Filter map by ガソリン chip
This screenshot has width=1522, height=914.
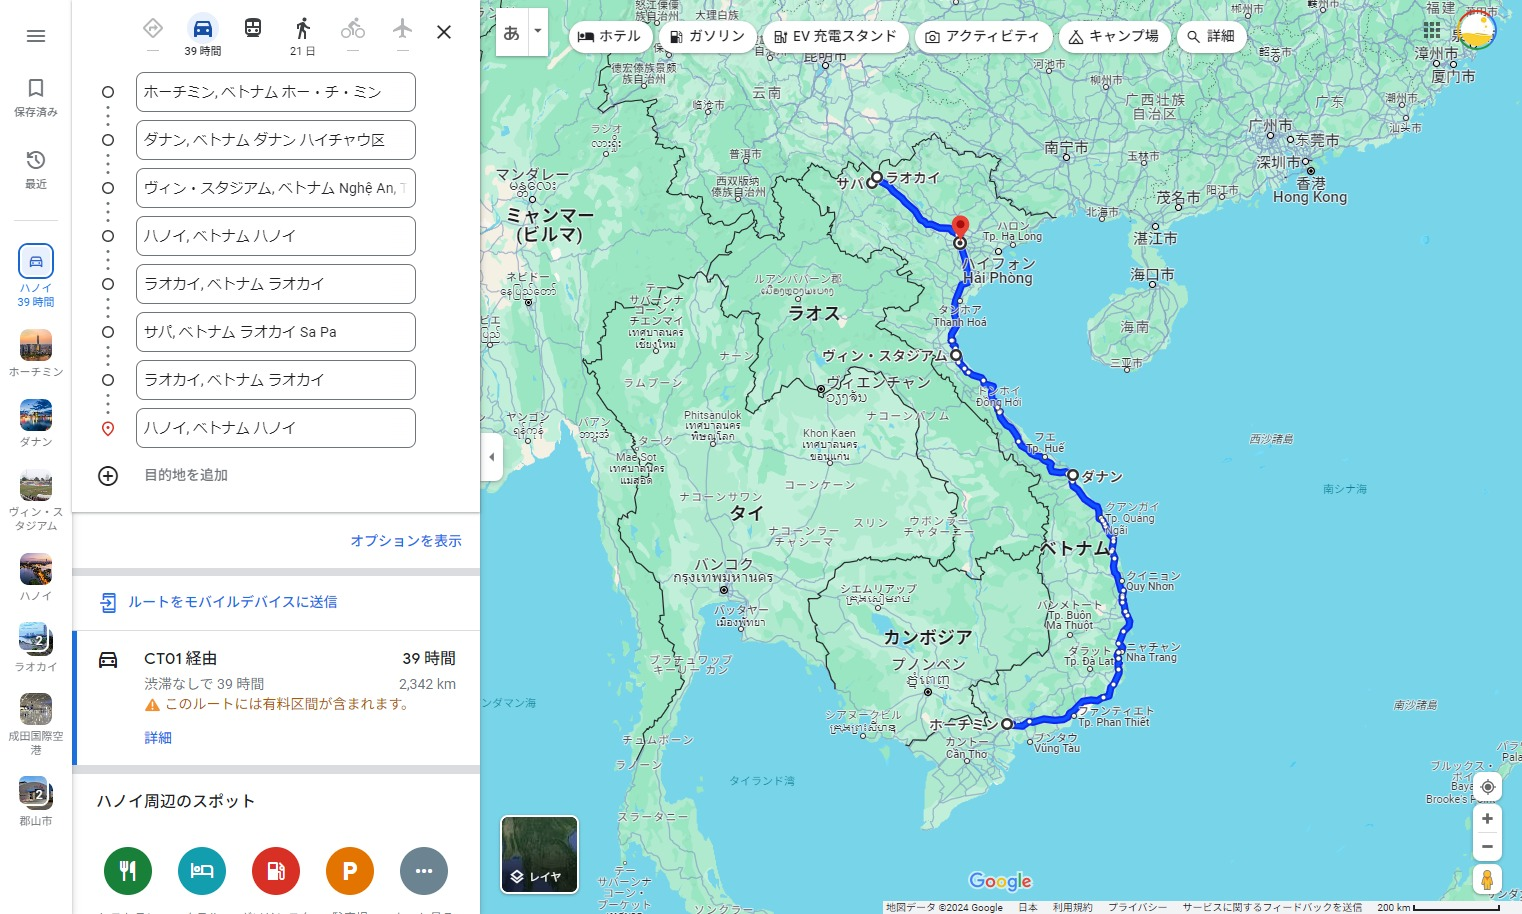[707, 37]
